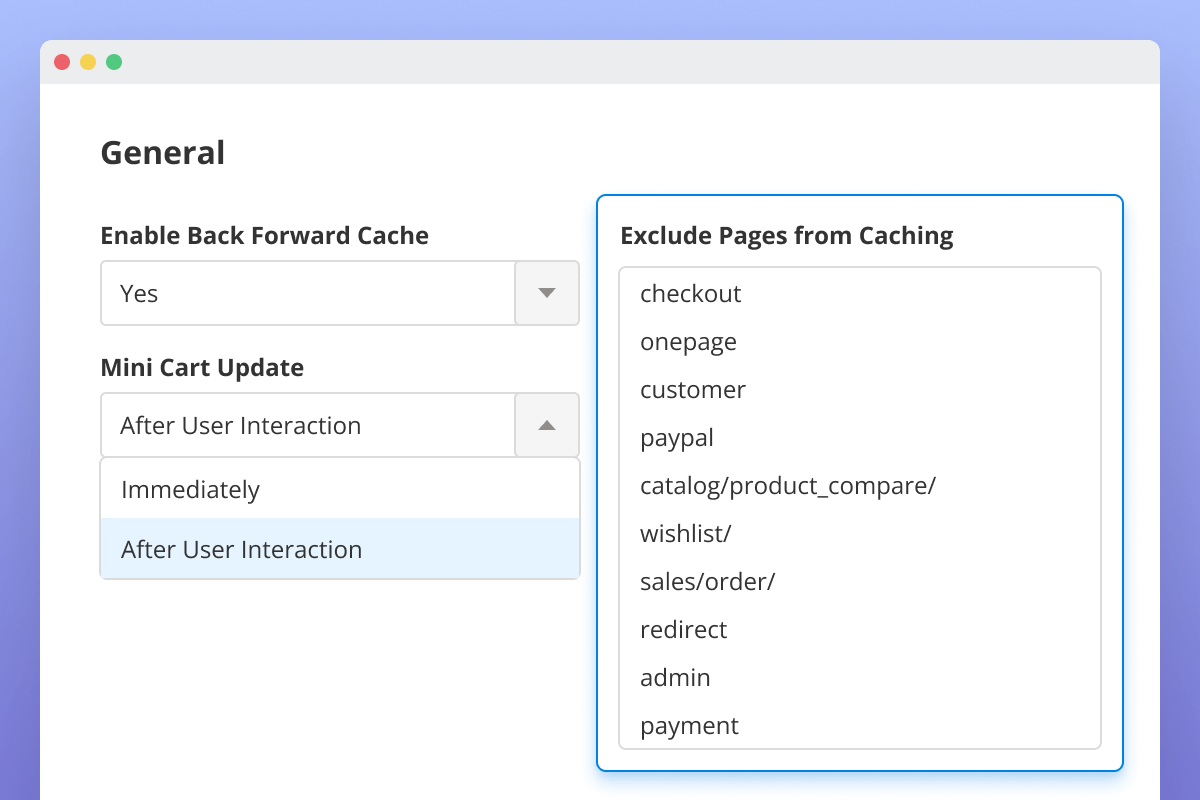Select onepage in the excluded pages list

688,341
